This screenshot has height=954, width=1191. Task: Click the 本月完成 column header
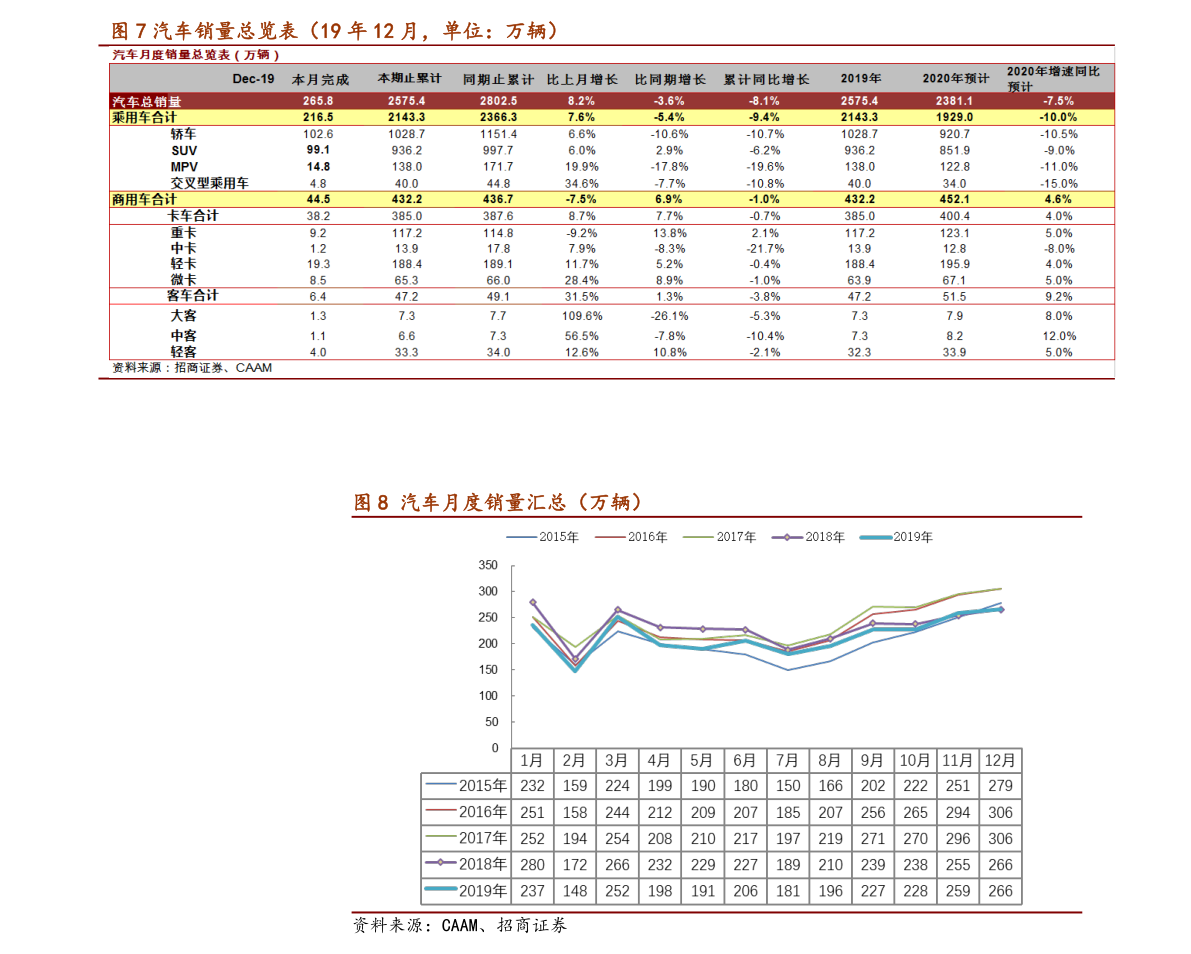point(320,79)
